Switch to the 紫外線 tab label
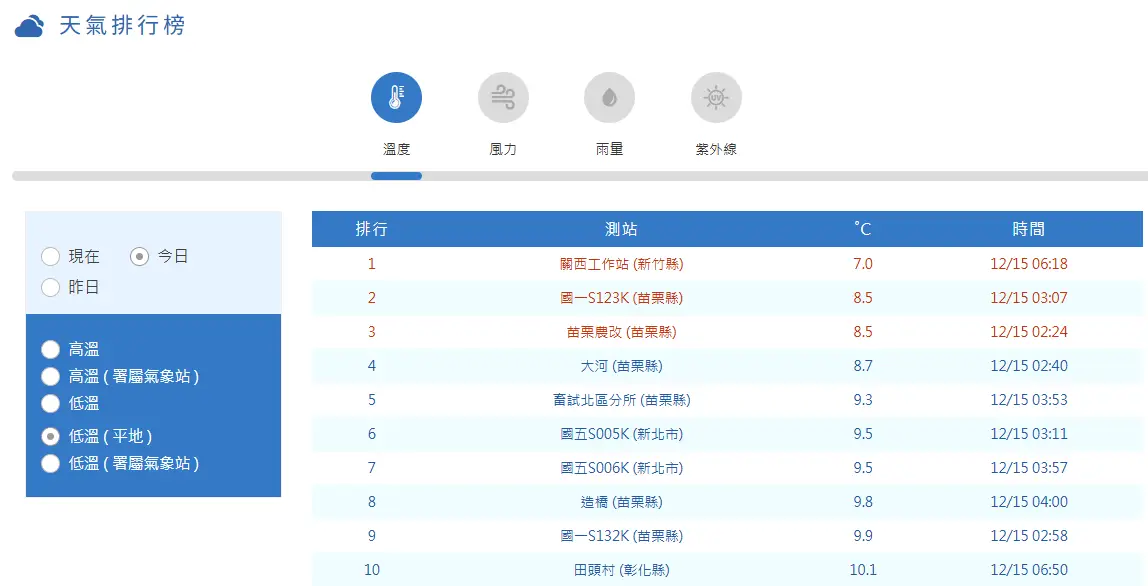 [x=716, y=149]
